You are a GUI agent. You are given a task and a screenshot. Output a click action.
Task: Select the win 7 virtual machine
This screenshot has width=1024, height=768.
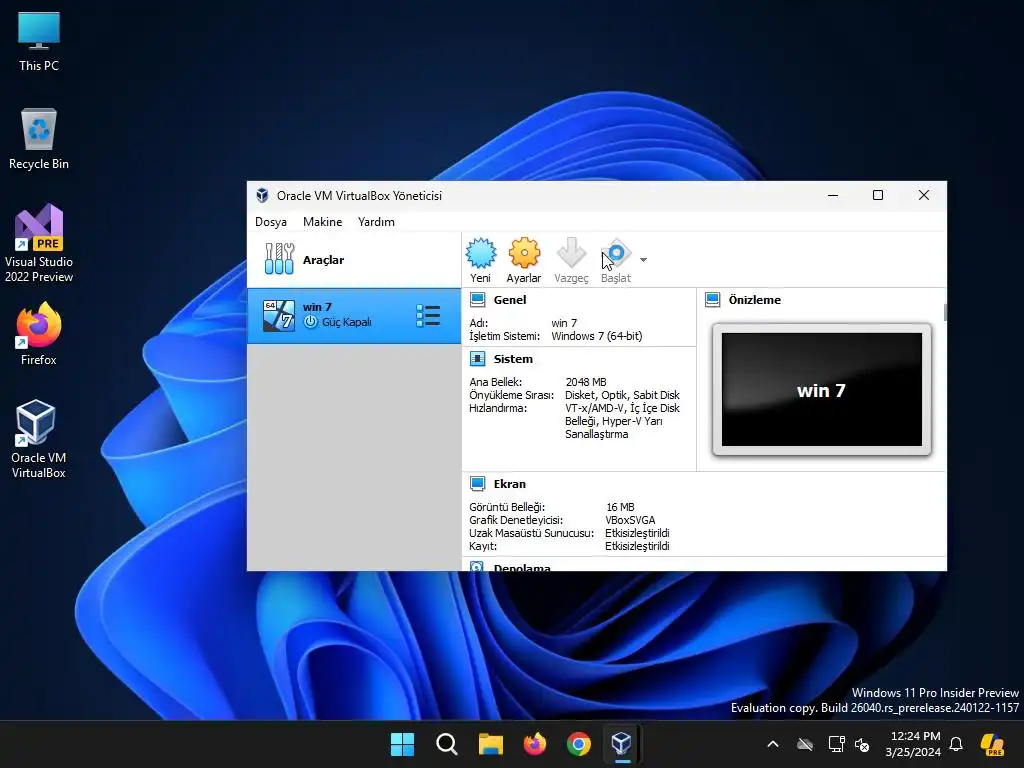tap(354, 315)
